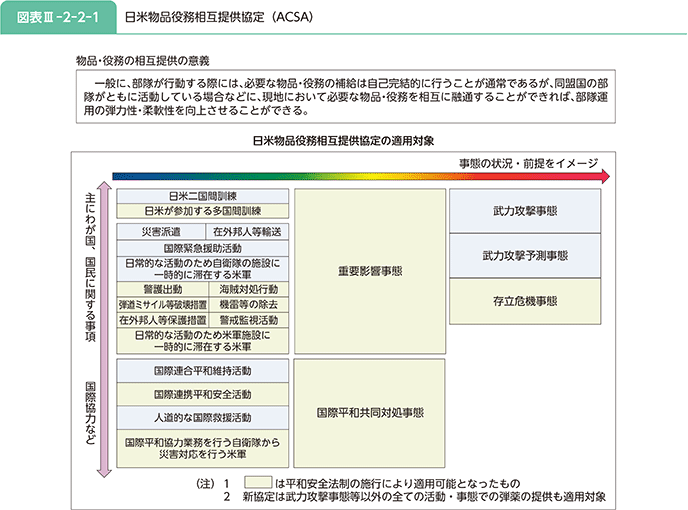Screen dimensions: 688x510
Task: Select the 日米が参加する多国間訓練 box
Action: coord(203,211)
